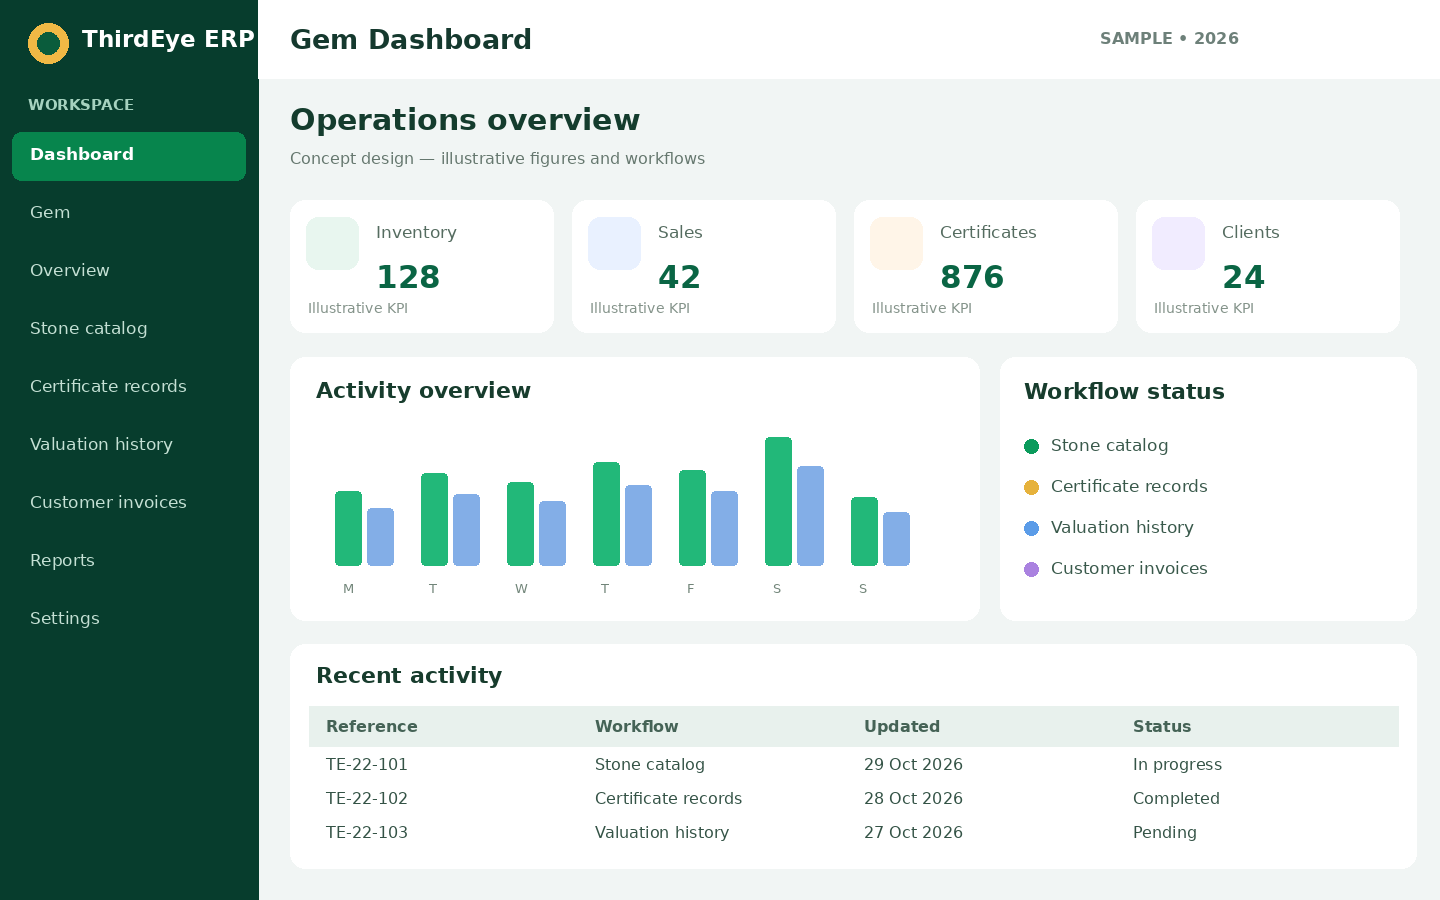
Task: Click reference TE-22-101 in Recent activity
Action: coord(367,764)
